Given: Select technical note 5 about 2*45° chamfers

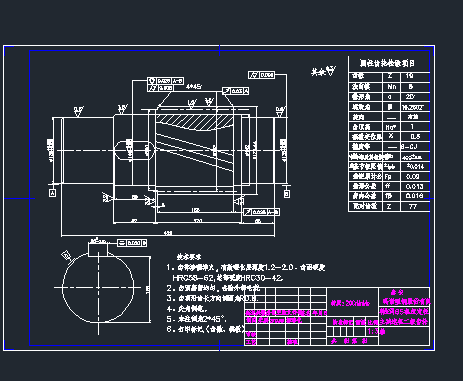Looking at the screenshot, I should click(x=197, y=319).
